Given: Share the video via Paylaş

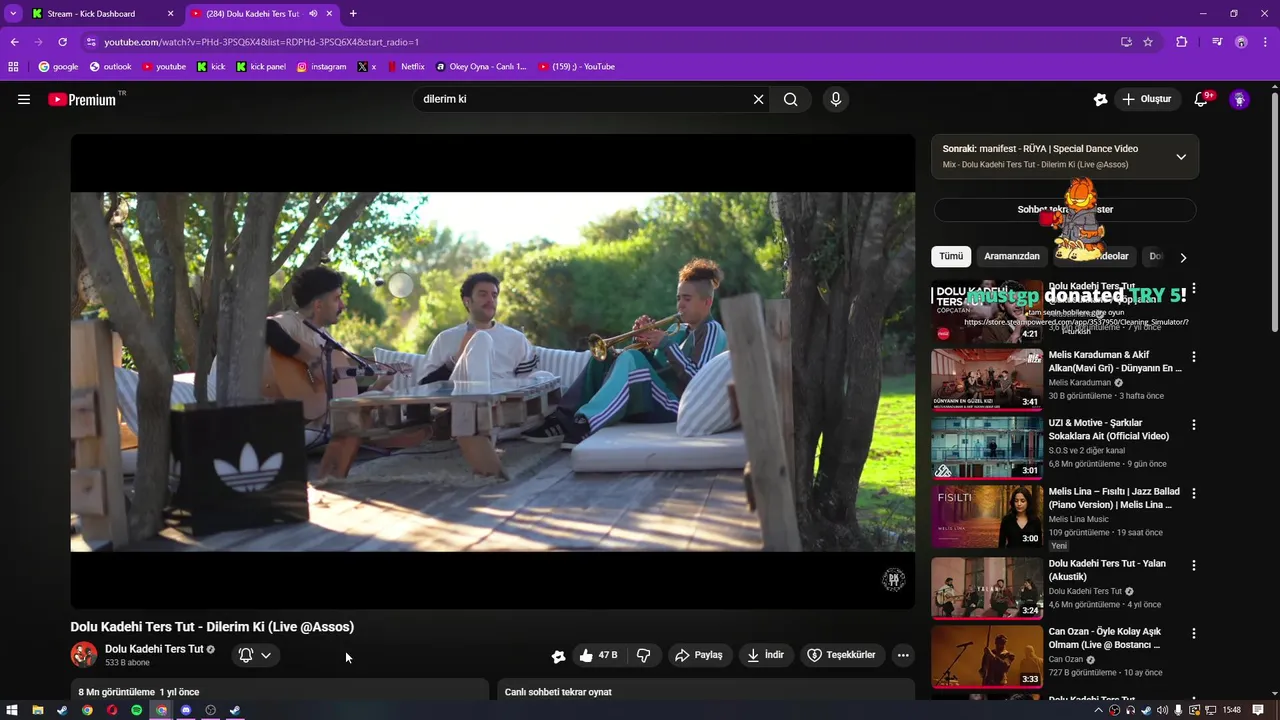Looking at the screenshot, I should (698, 655).
